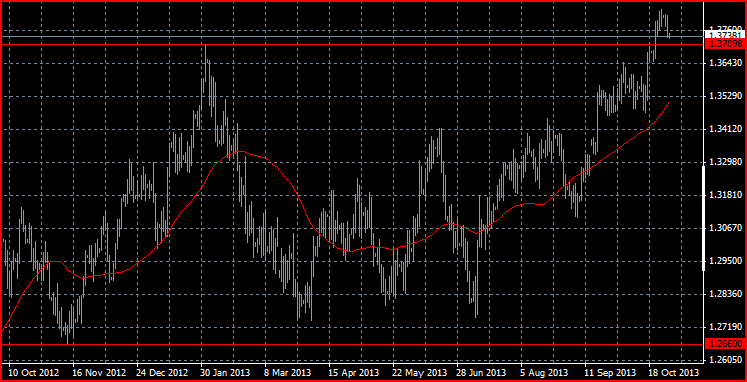Click the 5 Aug 2013 date label
The height and width of the screenshot is (382, 747).
point(546,372)
